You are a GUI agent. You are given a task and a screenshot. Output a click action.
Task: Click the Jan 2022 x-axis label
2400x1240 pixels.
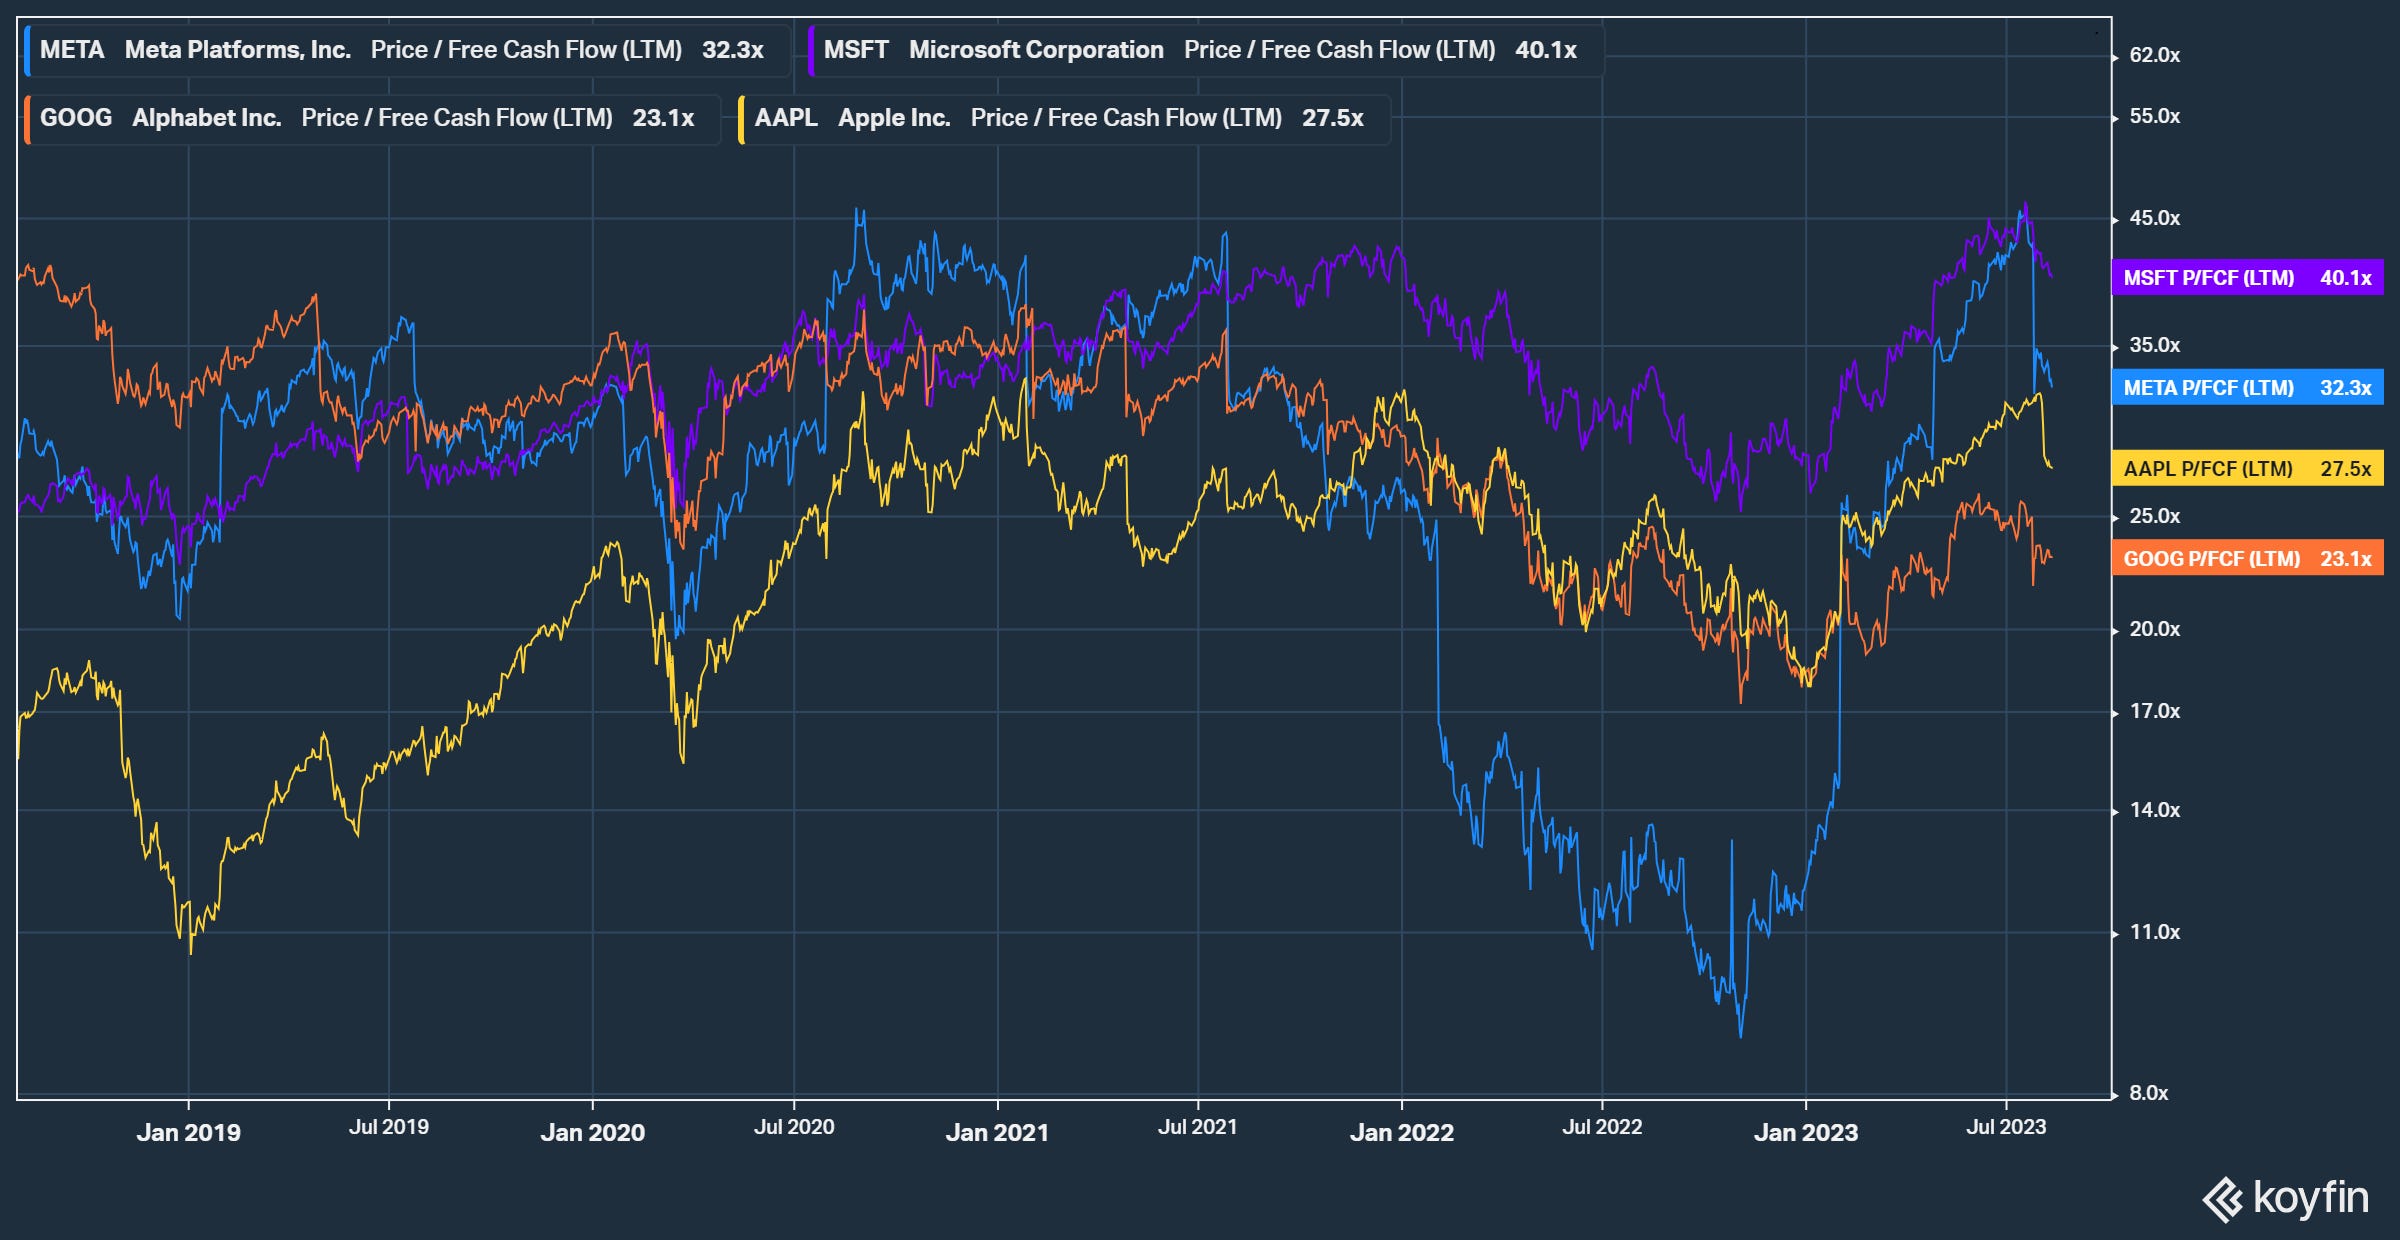click(x=1402, y=1133)
